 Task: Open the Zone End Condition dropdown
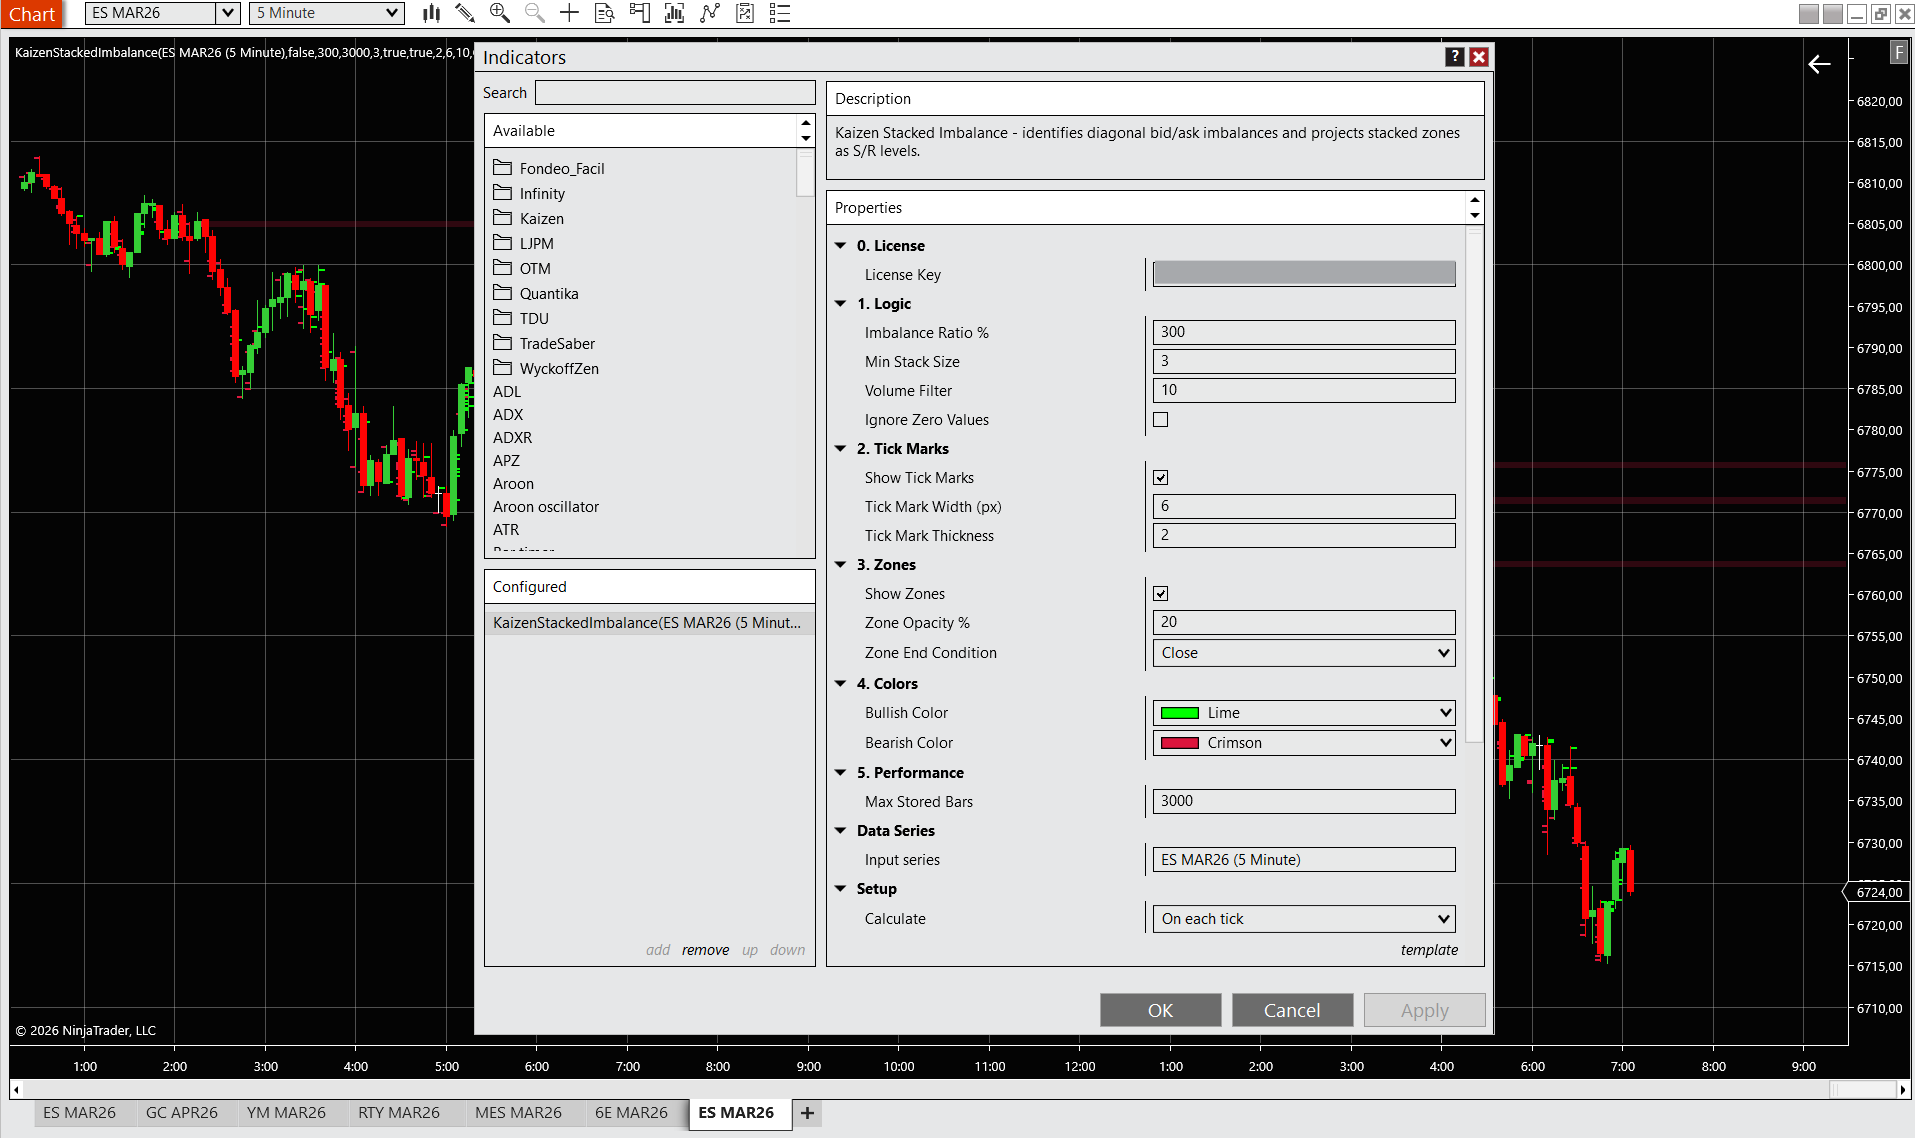click(x=1303, y=653)
